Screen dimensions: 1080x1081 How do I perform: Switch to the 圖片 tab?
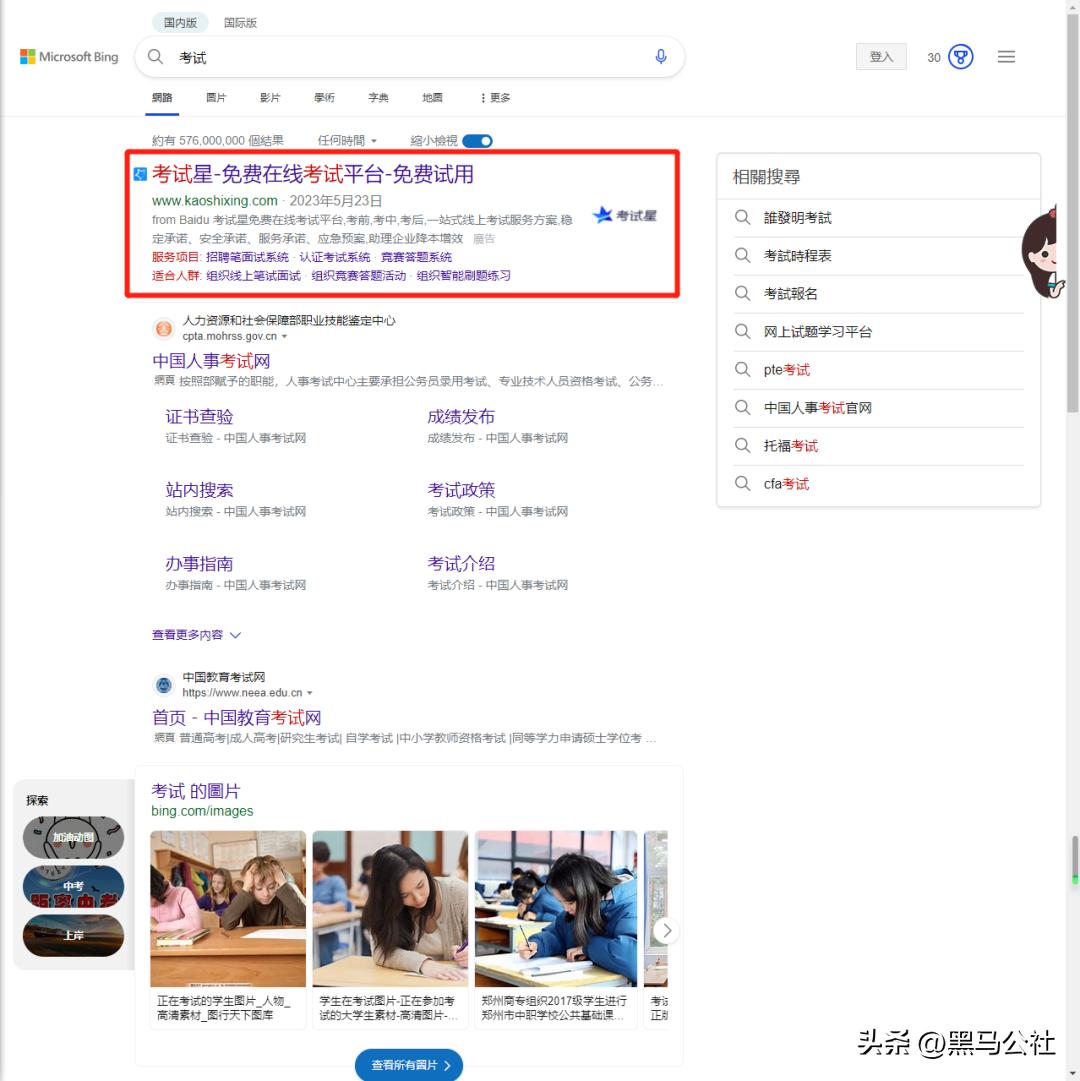[216, 97]
